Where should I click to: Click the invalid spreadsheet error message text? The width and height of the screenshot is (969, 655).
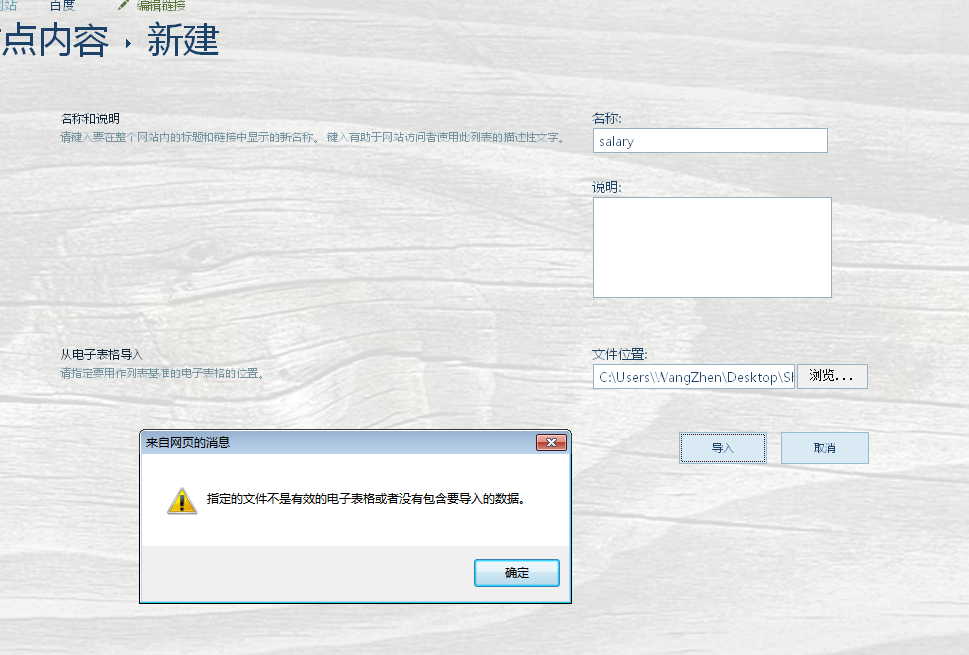(x=366, y=499)
